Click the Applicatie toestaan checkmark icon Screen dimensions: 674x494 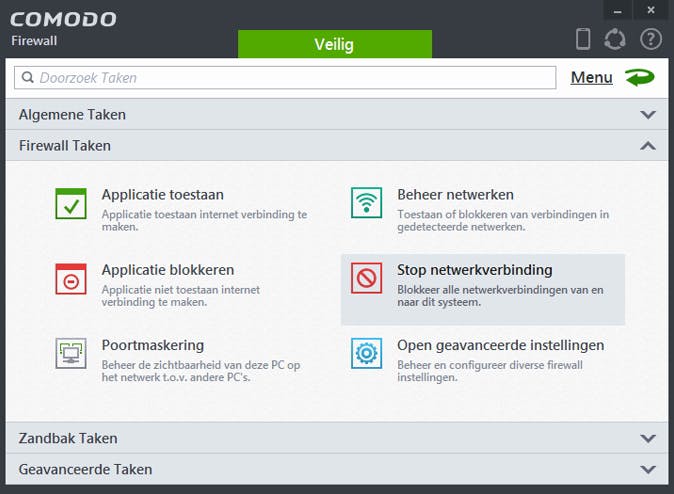[x=71, y=203]
